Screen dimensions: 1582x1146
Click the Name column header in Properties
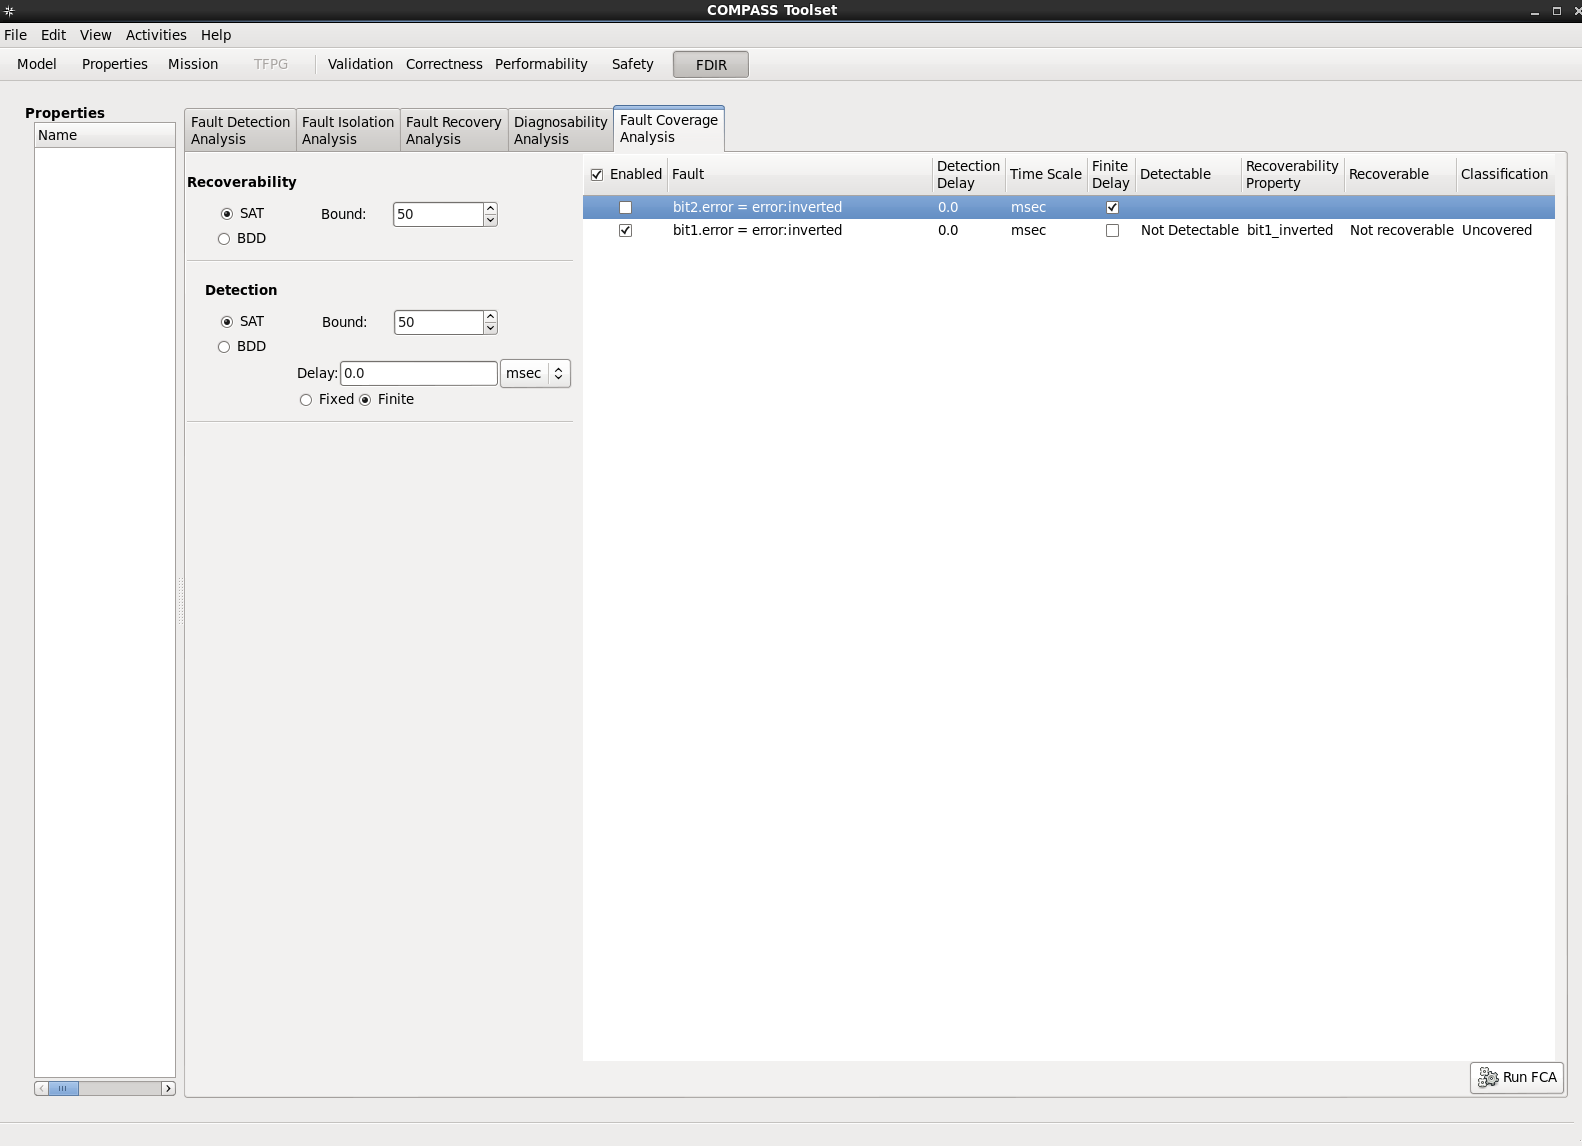[105, 135]
